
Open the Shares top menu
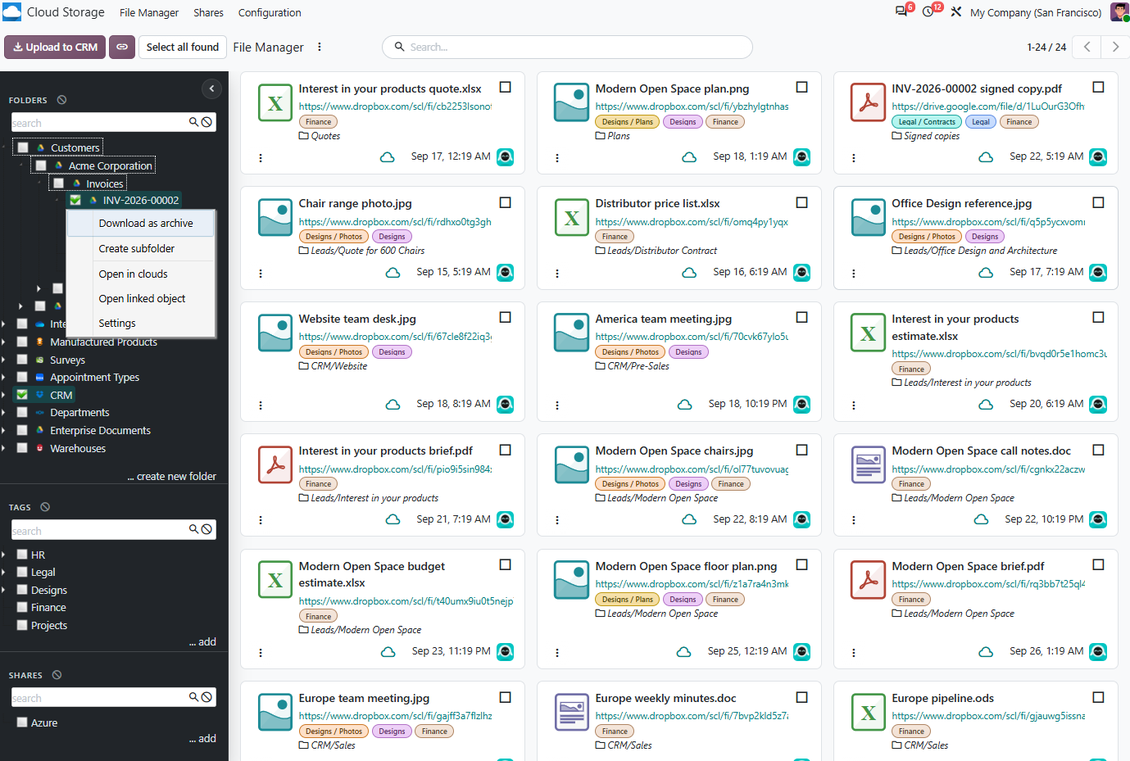click(x=208, y=12)
